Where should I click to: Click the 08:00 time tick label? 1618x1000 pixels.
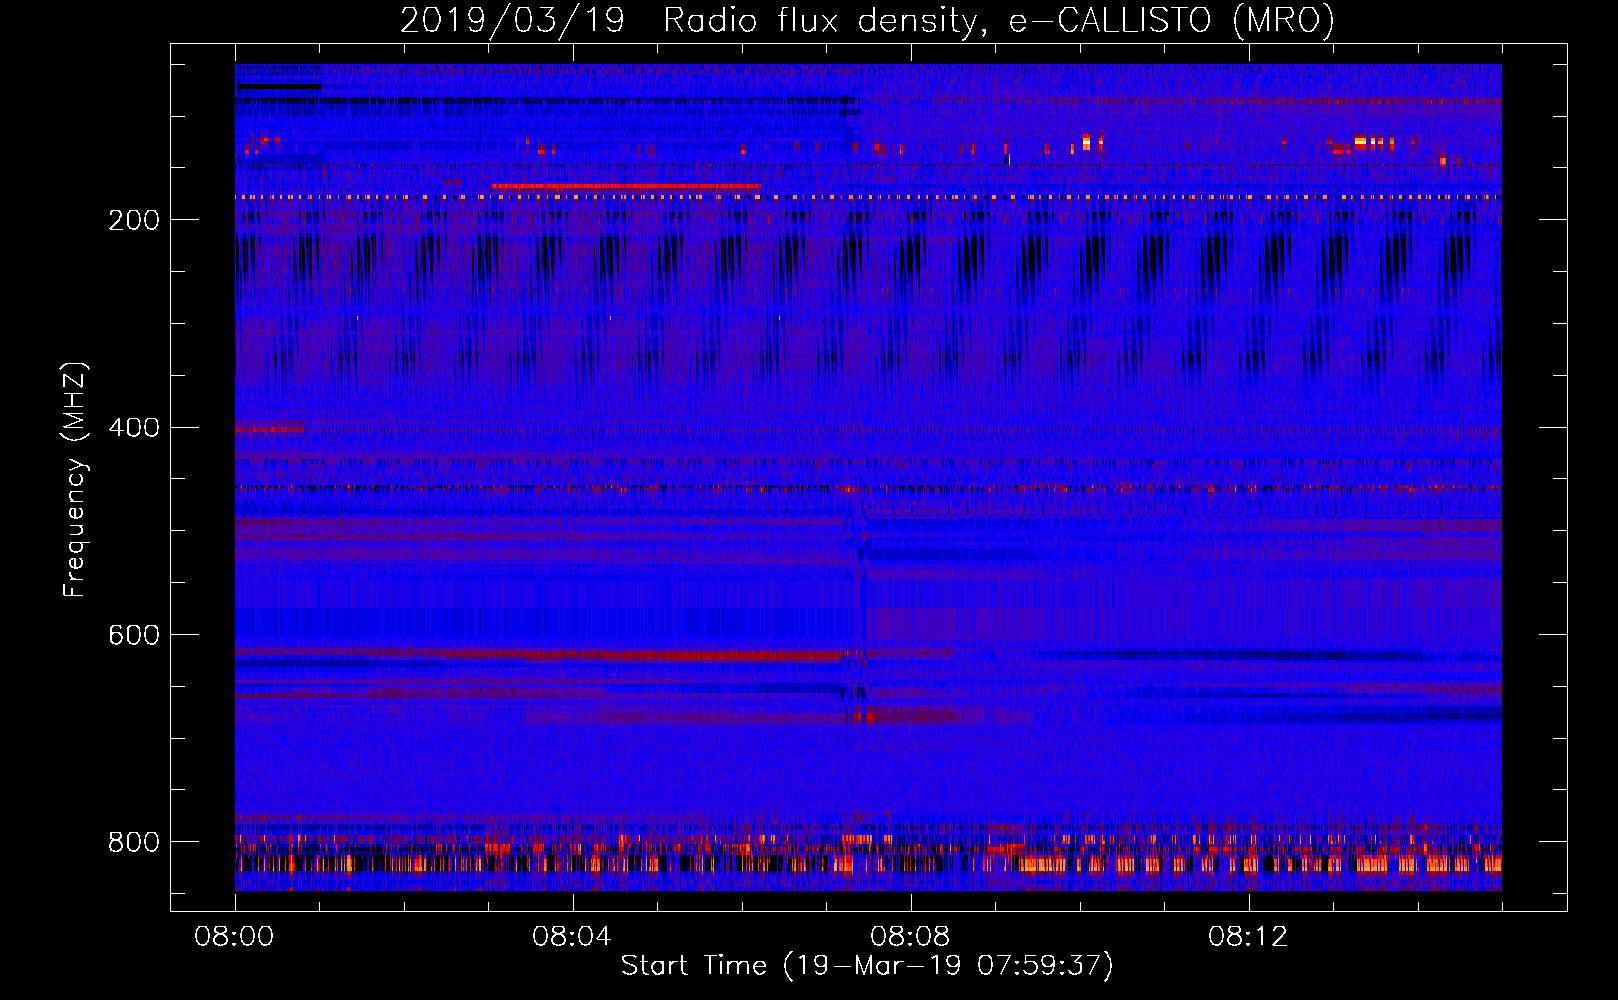[x=234, y=937]
